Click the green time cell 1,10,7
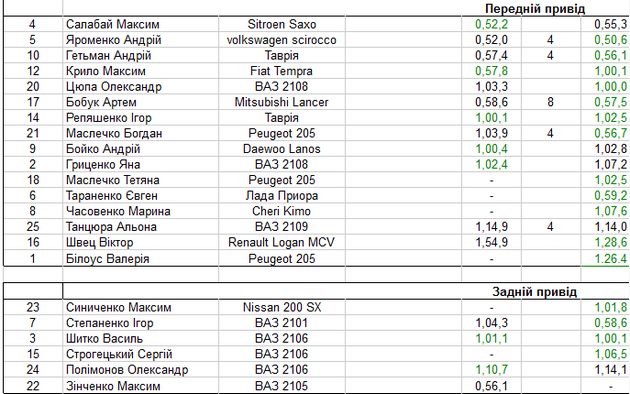 pyautogui.click(x=491, y=370)
